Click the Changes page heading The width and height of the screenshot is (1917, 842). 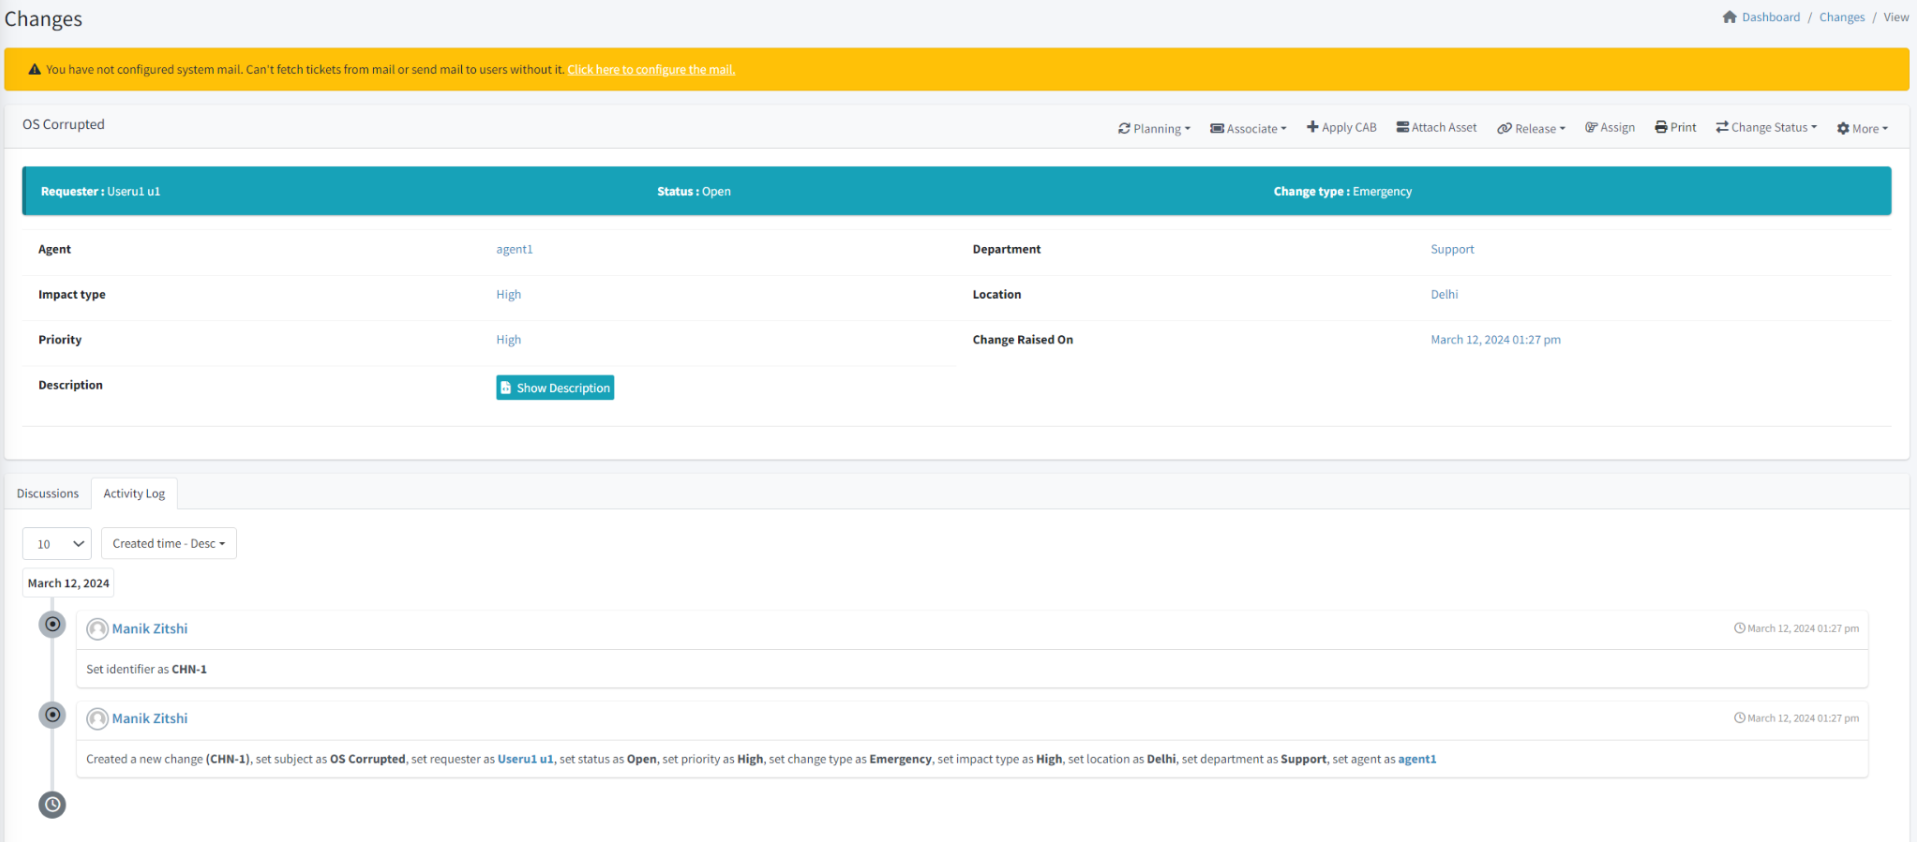44,19
